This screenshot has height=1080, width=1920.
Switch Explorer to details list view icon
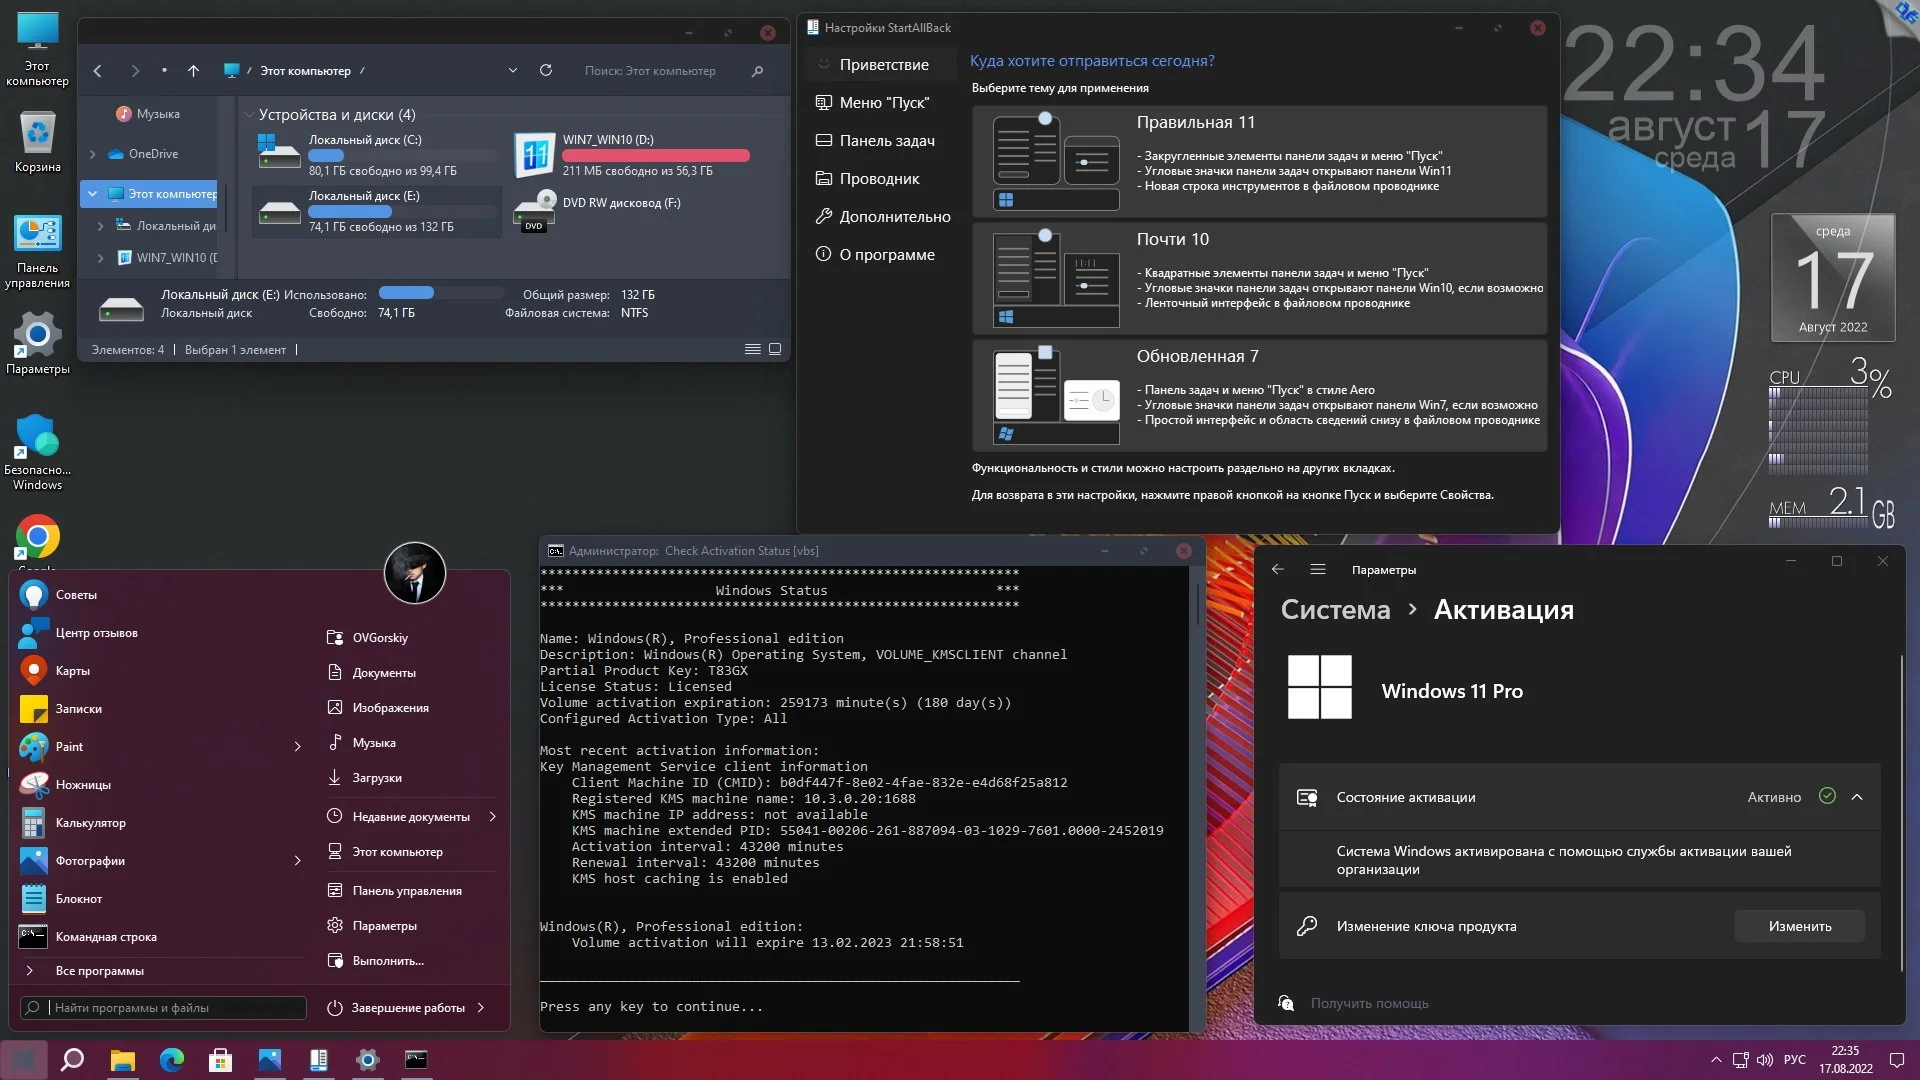coord(752,349)
